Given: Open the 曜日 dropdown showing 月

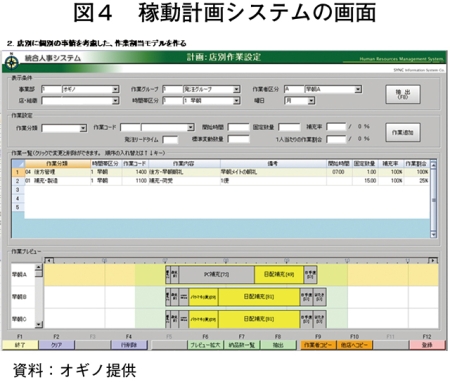Looking at the screenshot, I should [299, 100].
